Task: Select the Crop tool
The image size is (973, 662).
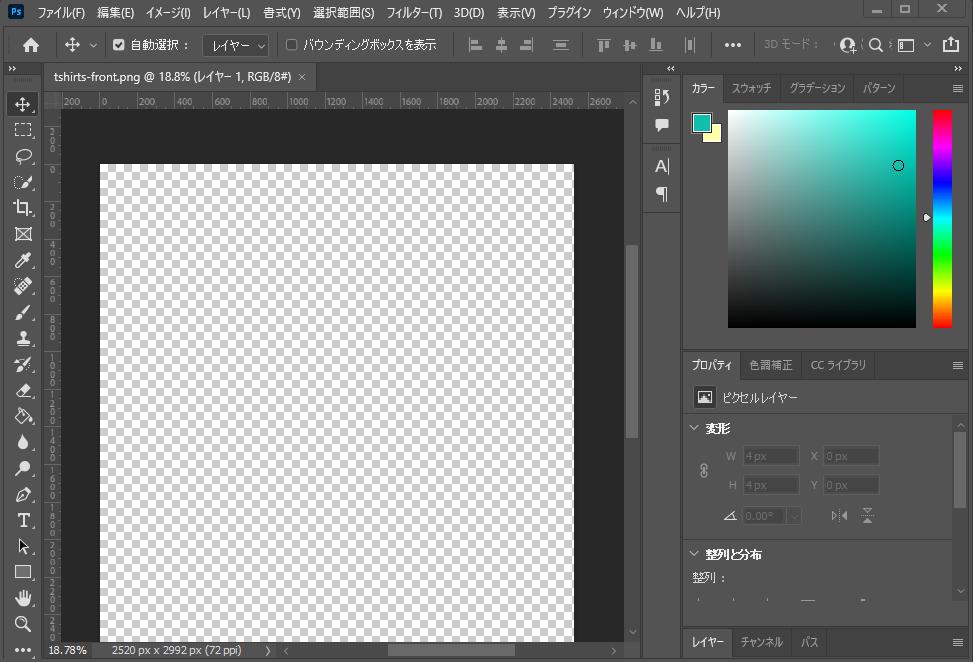Action: coord(23,208)
